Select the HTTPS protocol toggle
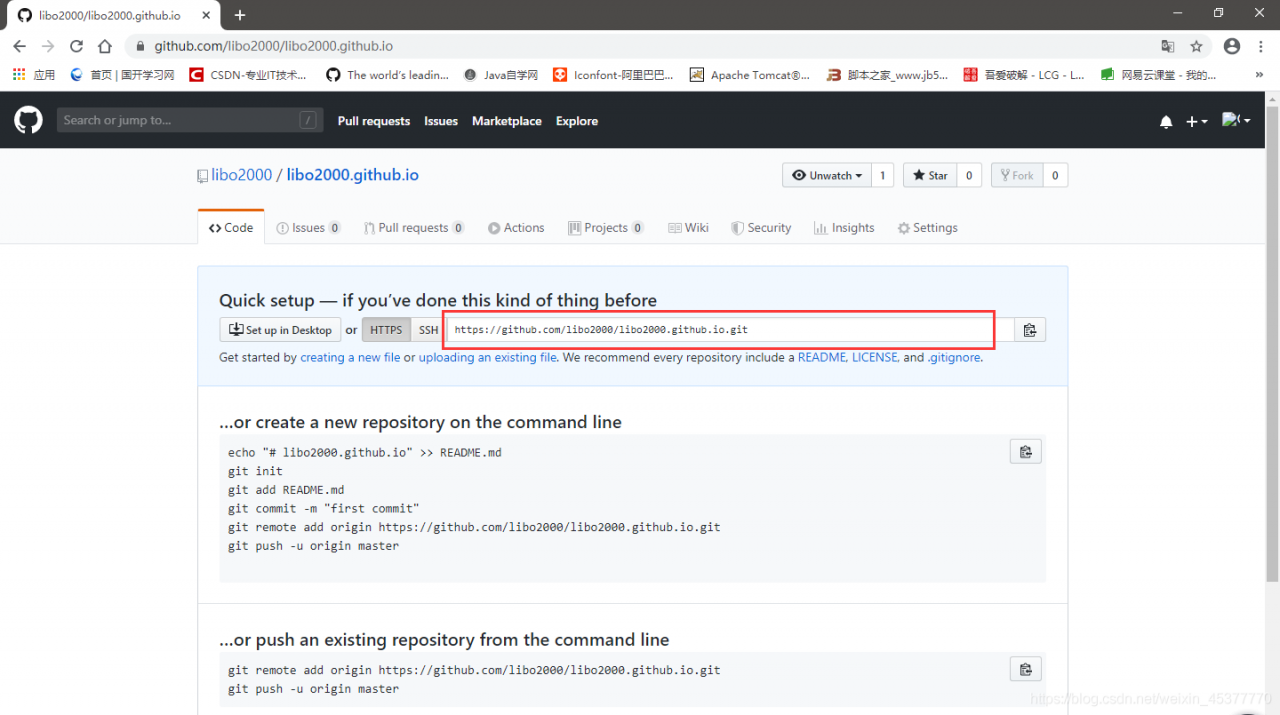 (x=386, y=330)
